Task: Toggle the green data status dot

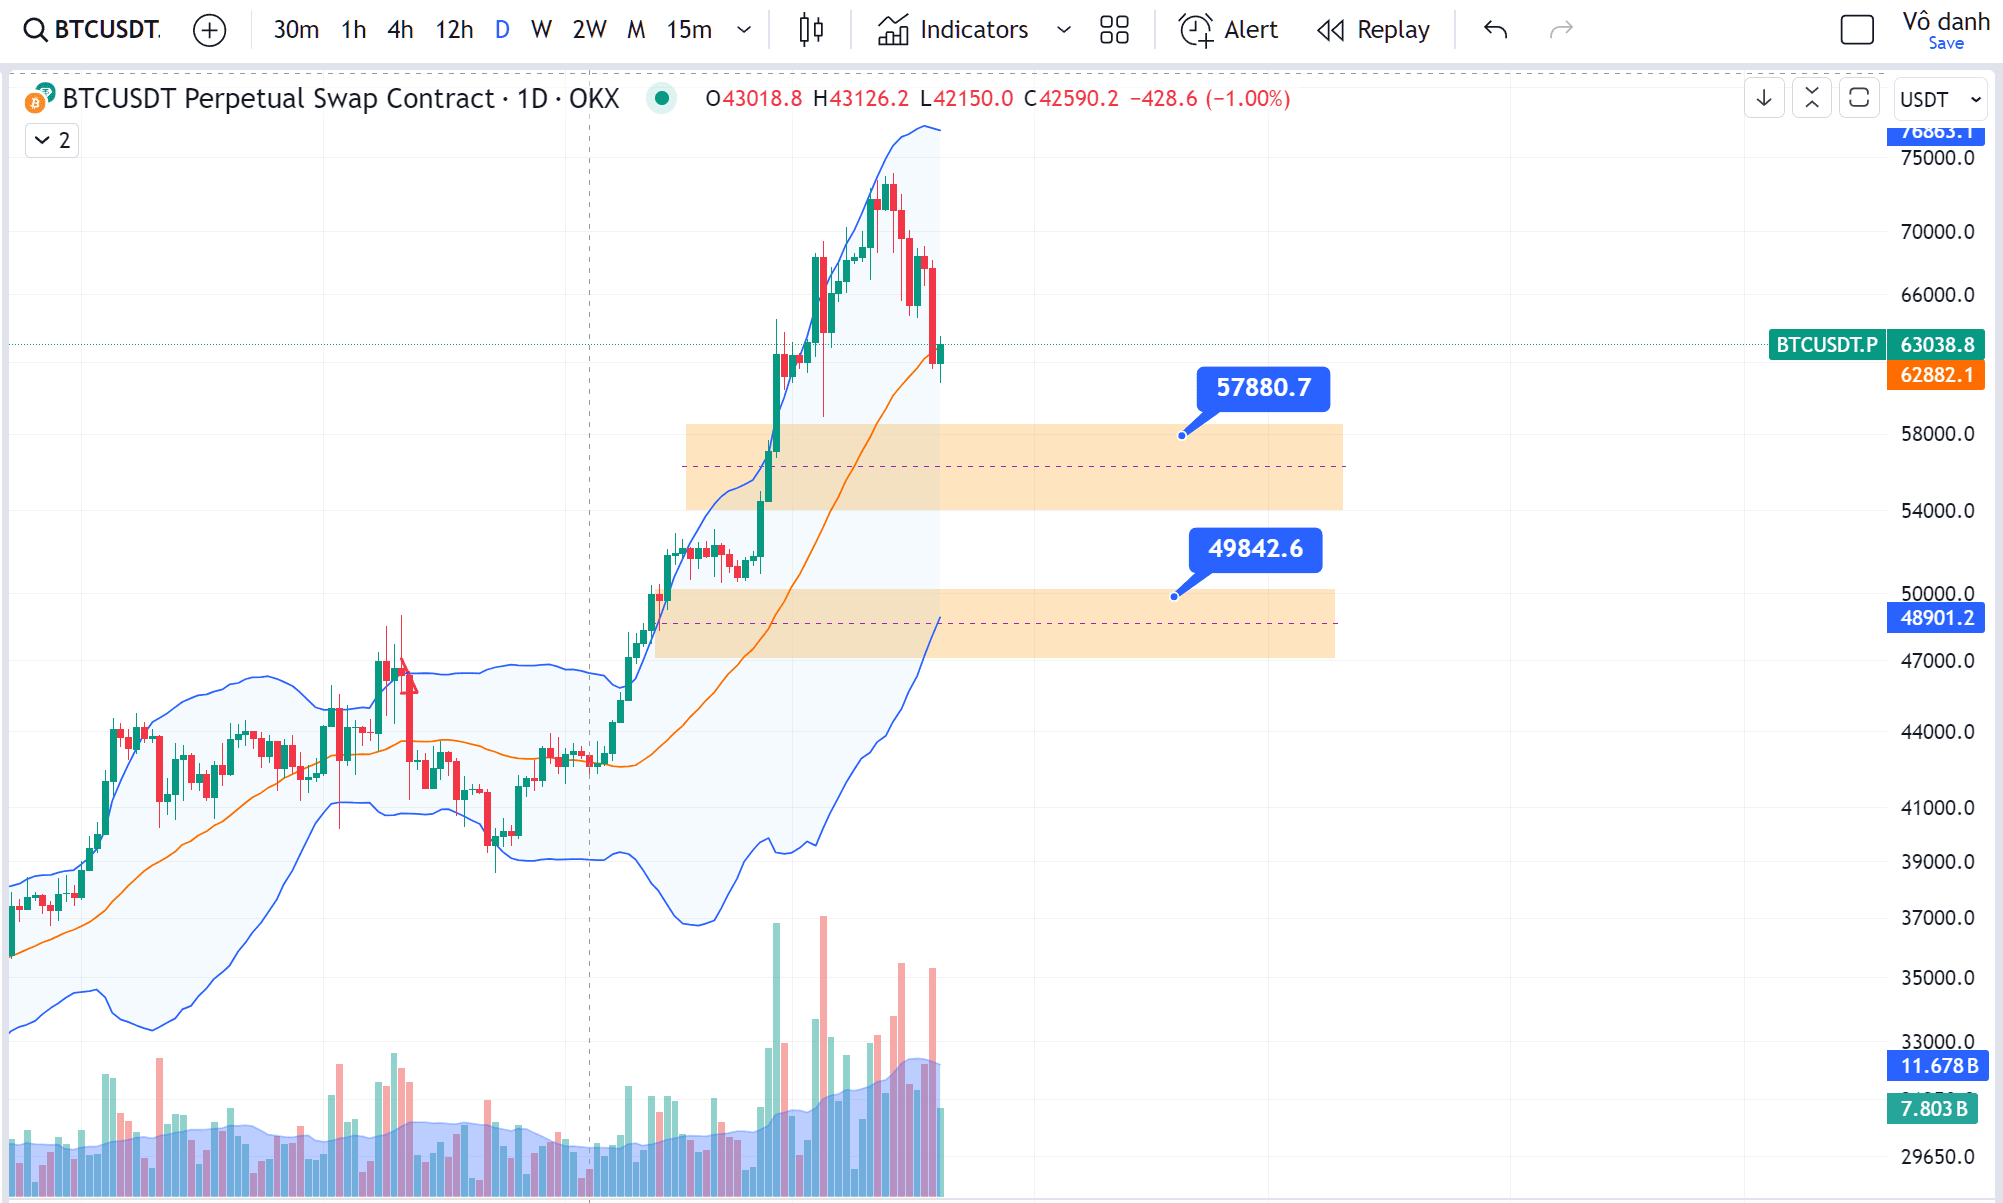Action: [x=661, y=99]
